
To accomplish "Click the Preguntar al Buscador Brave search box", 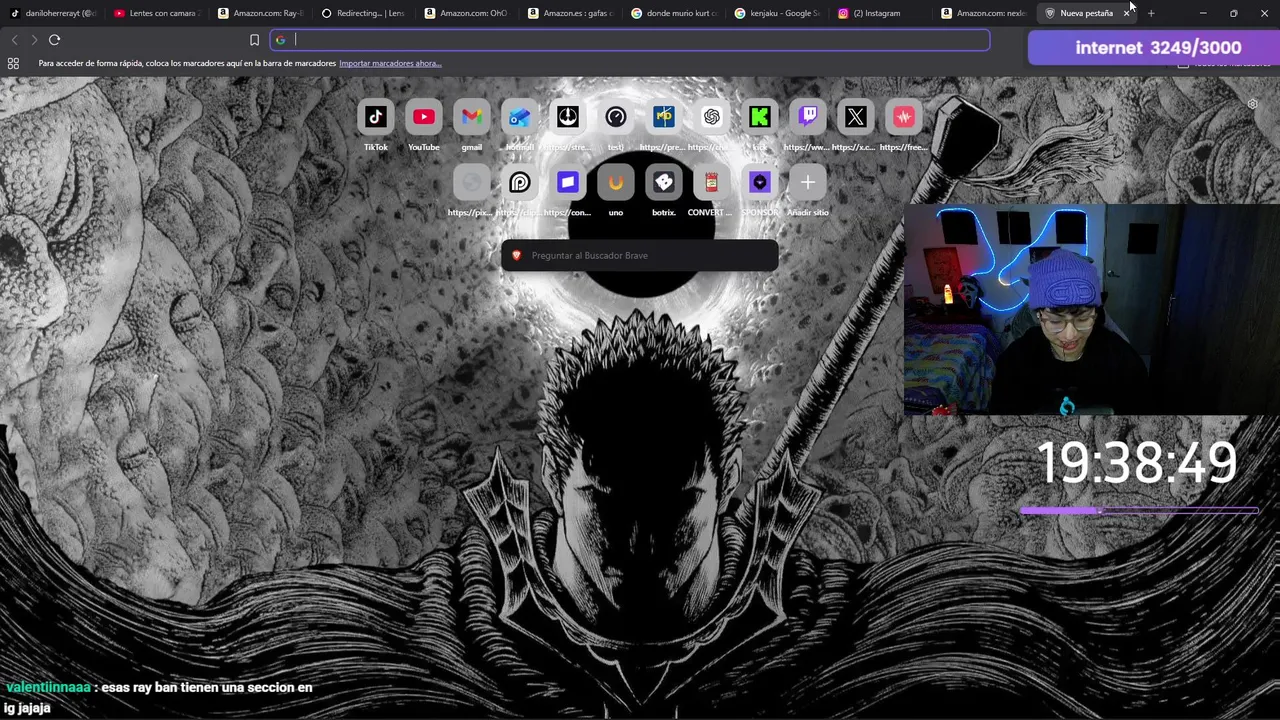I will [640, 255].
